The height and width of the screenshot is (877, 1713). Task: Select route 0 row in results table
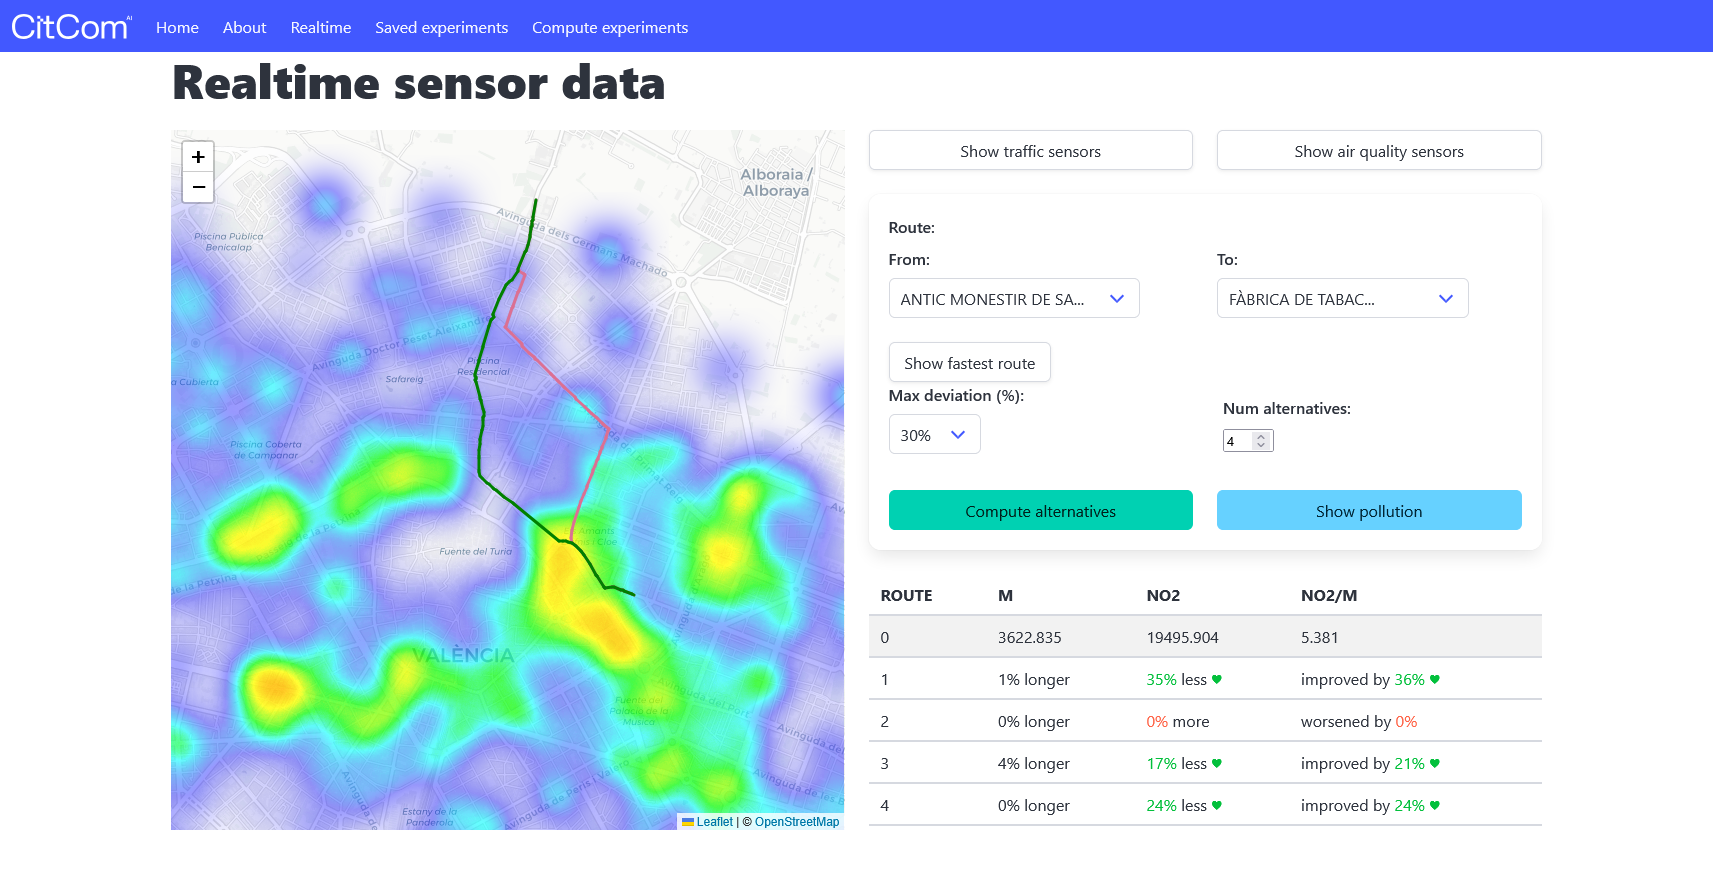1204,637
